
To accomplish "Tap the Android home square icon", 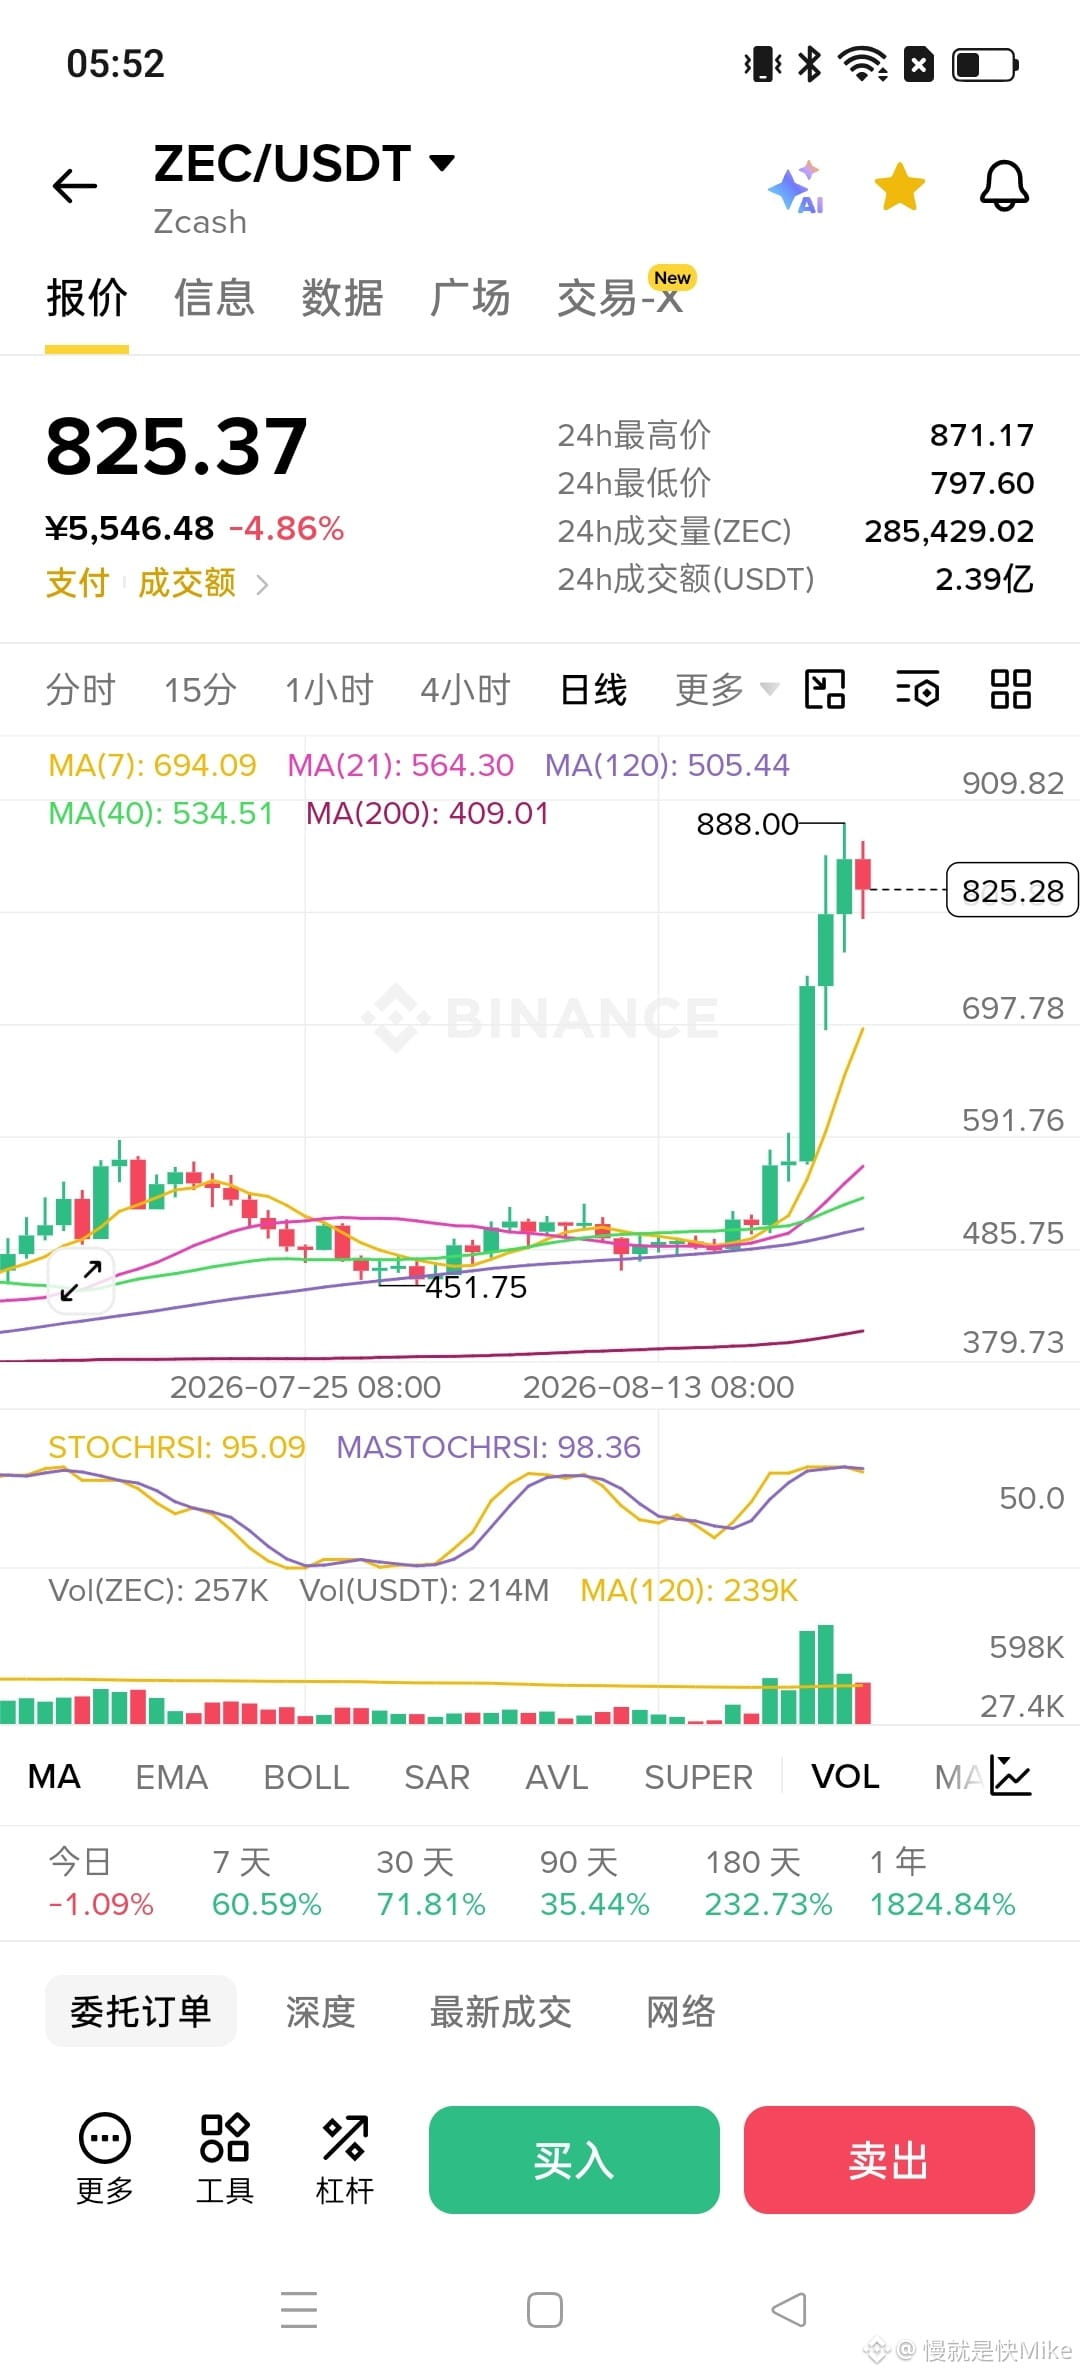I will [x=545, y=2310].
